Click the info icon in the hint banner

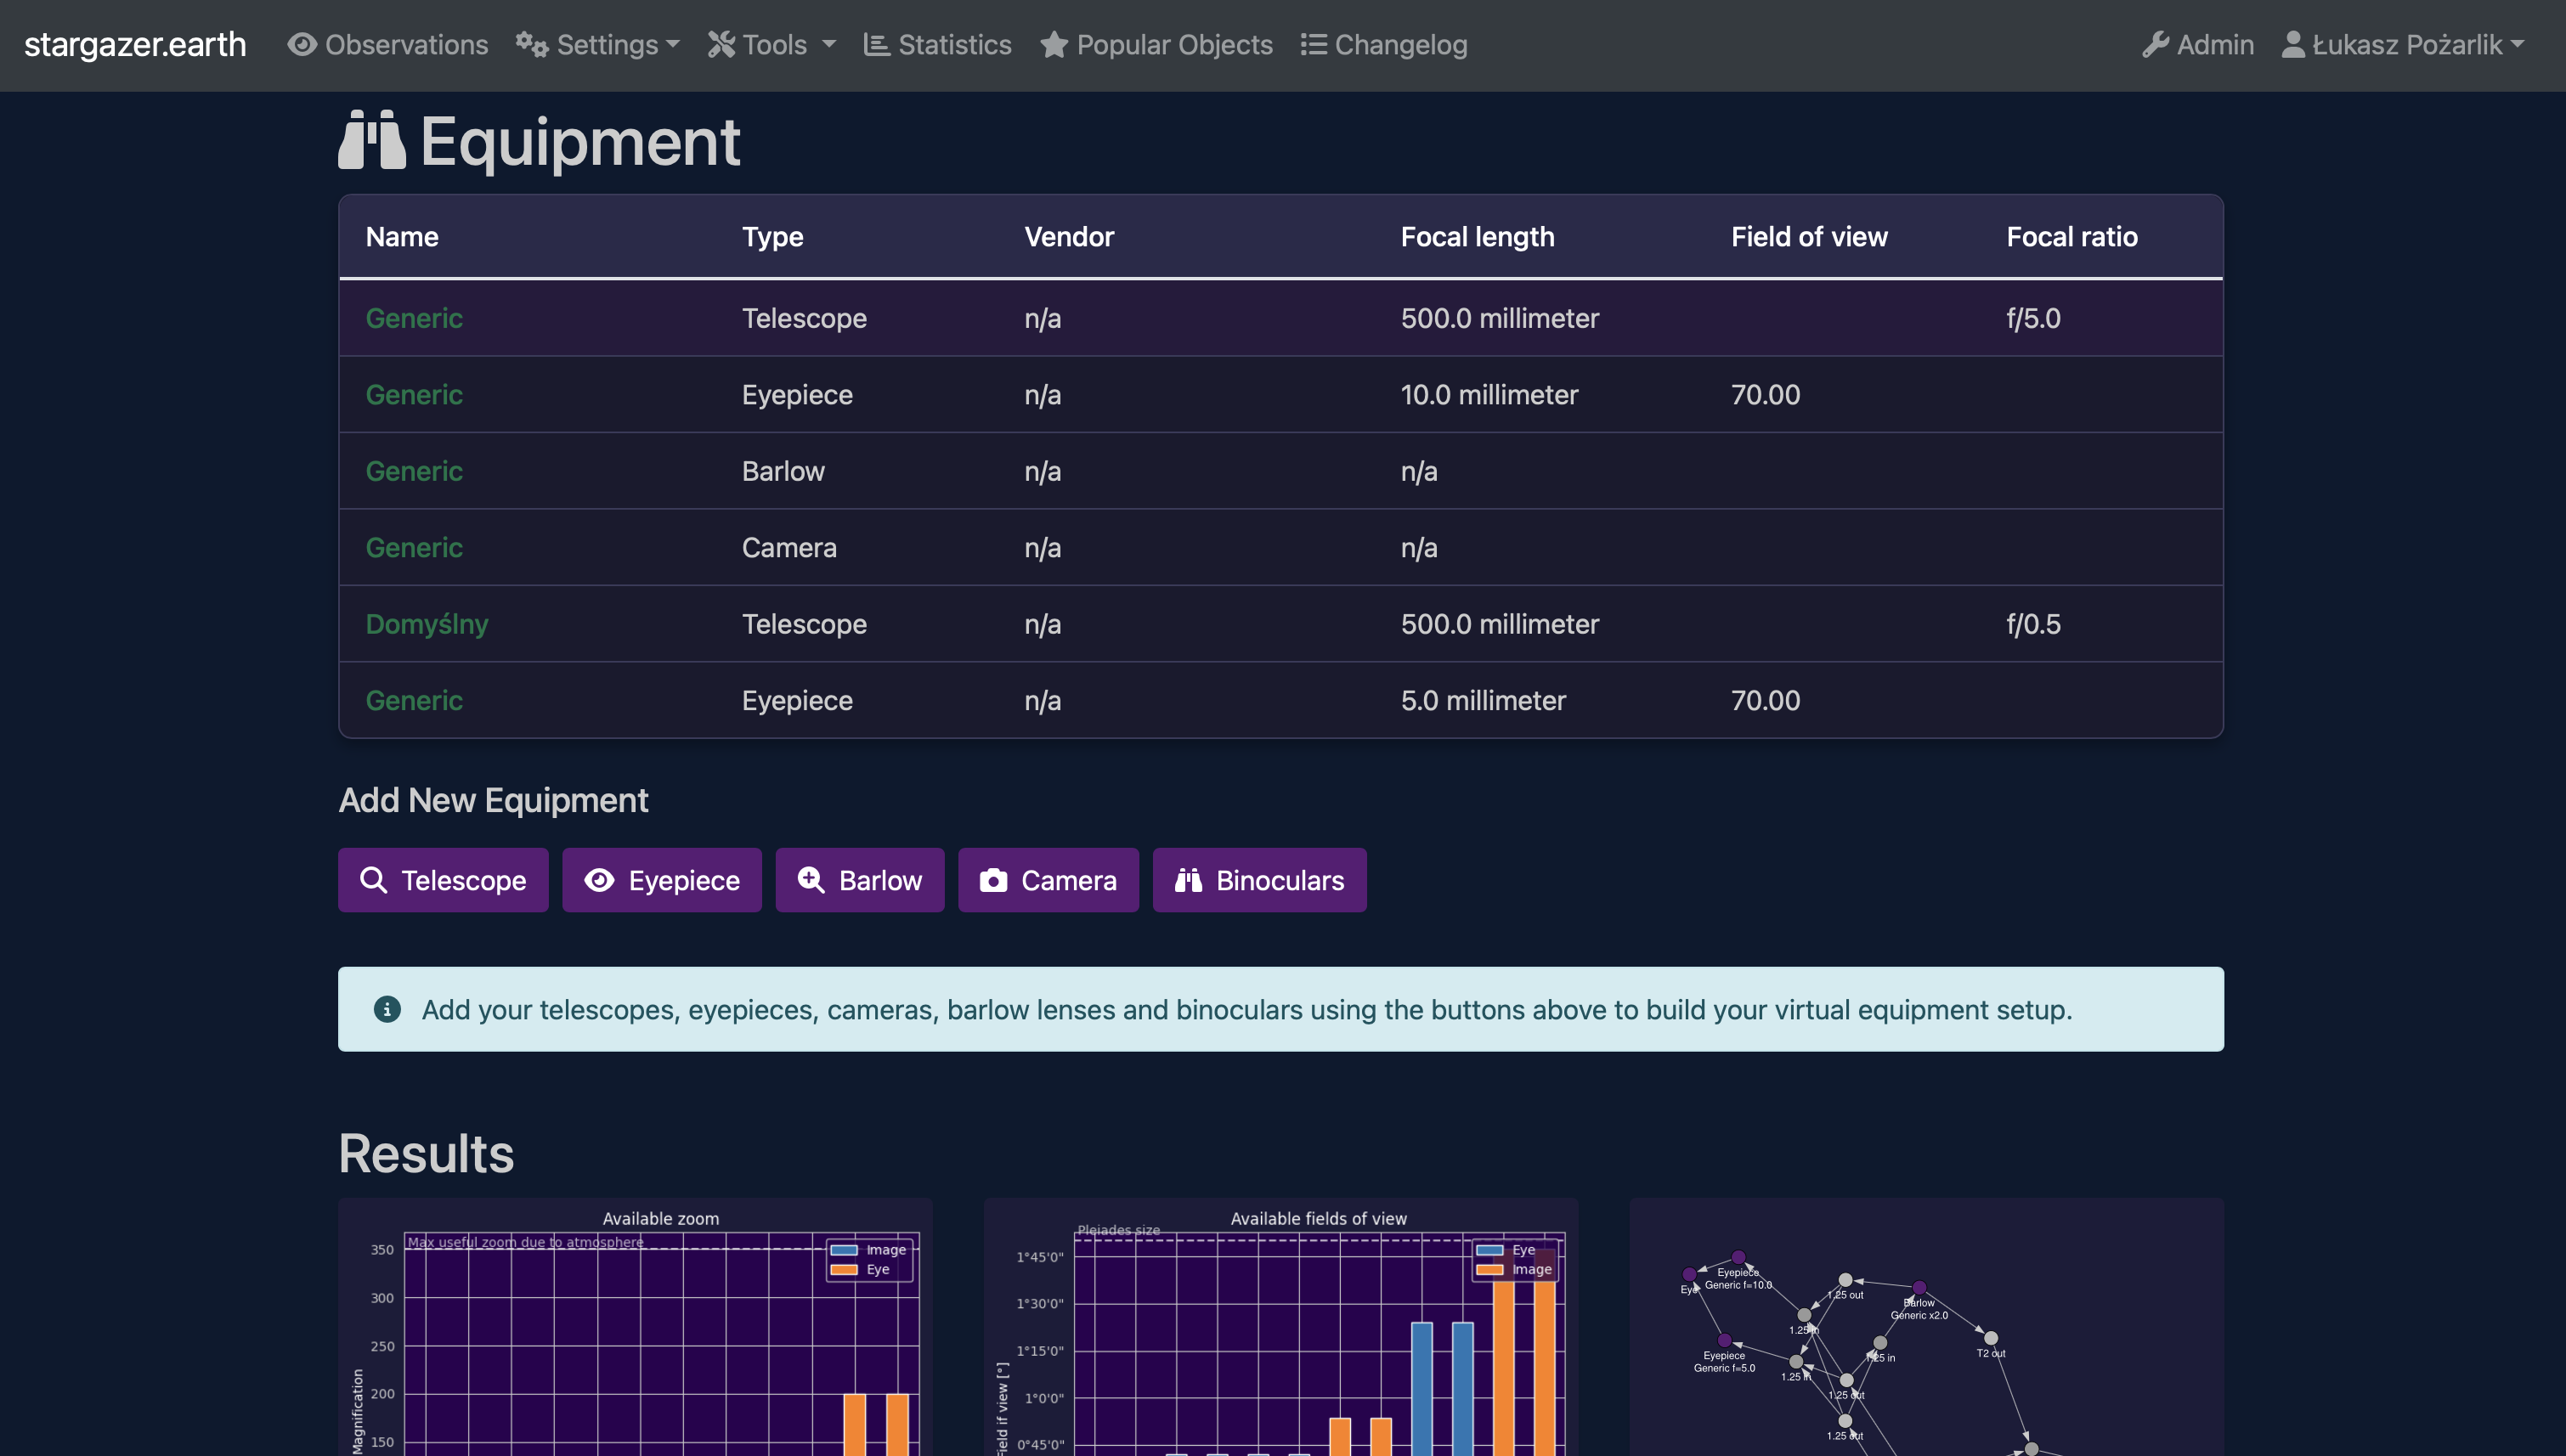click(x=387, y=1009)
